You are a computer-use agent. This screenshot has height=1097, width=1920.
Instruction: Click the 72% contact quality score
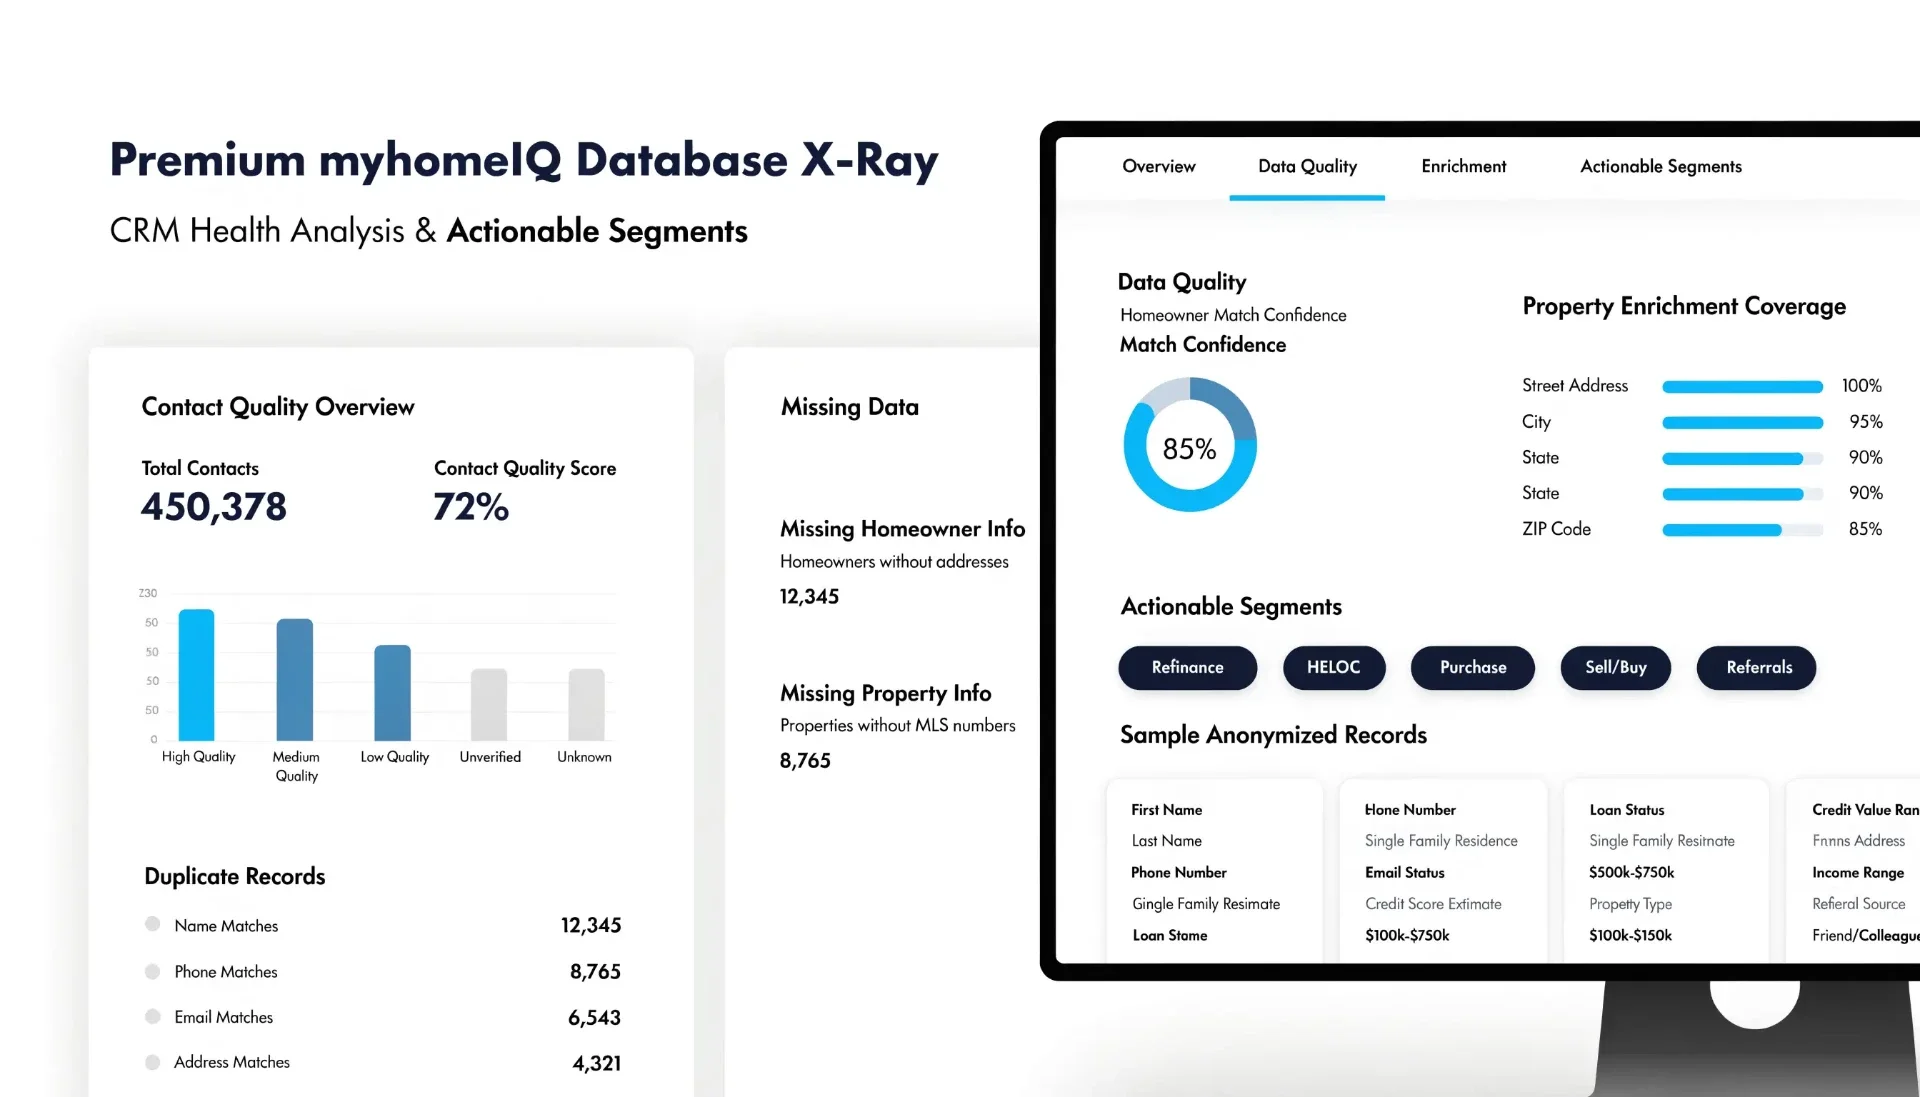pyautogui.click(x=471, y=507)
